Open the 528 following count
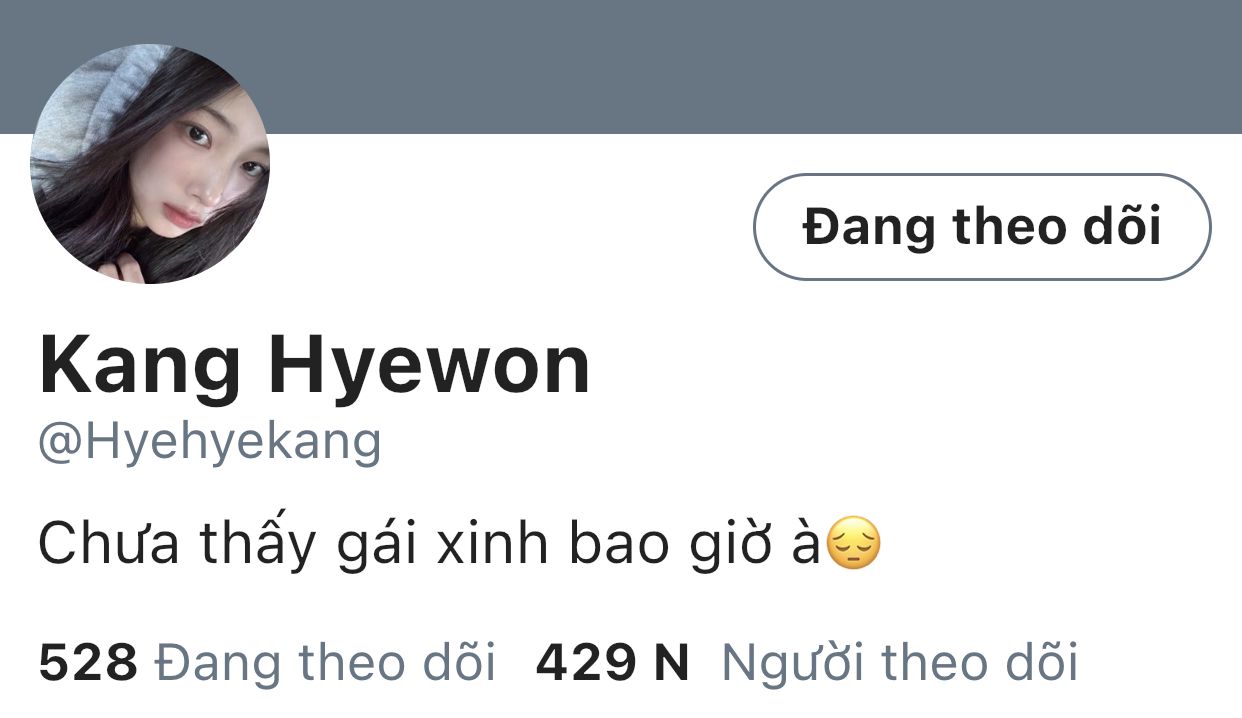 click(88, 663)
